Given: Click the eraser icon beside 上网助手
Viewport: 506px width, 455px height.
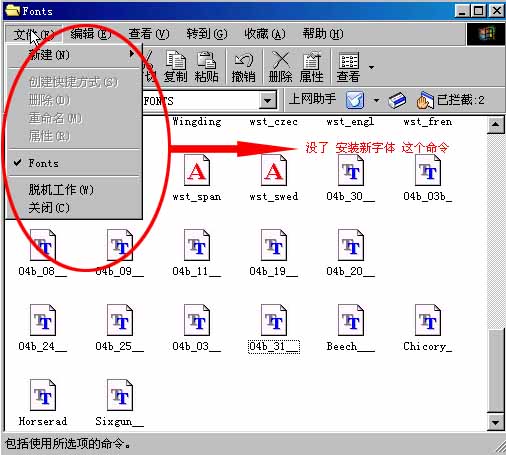Looking at the screenshot, I should (x=397, y=100).
